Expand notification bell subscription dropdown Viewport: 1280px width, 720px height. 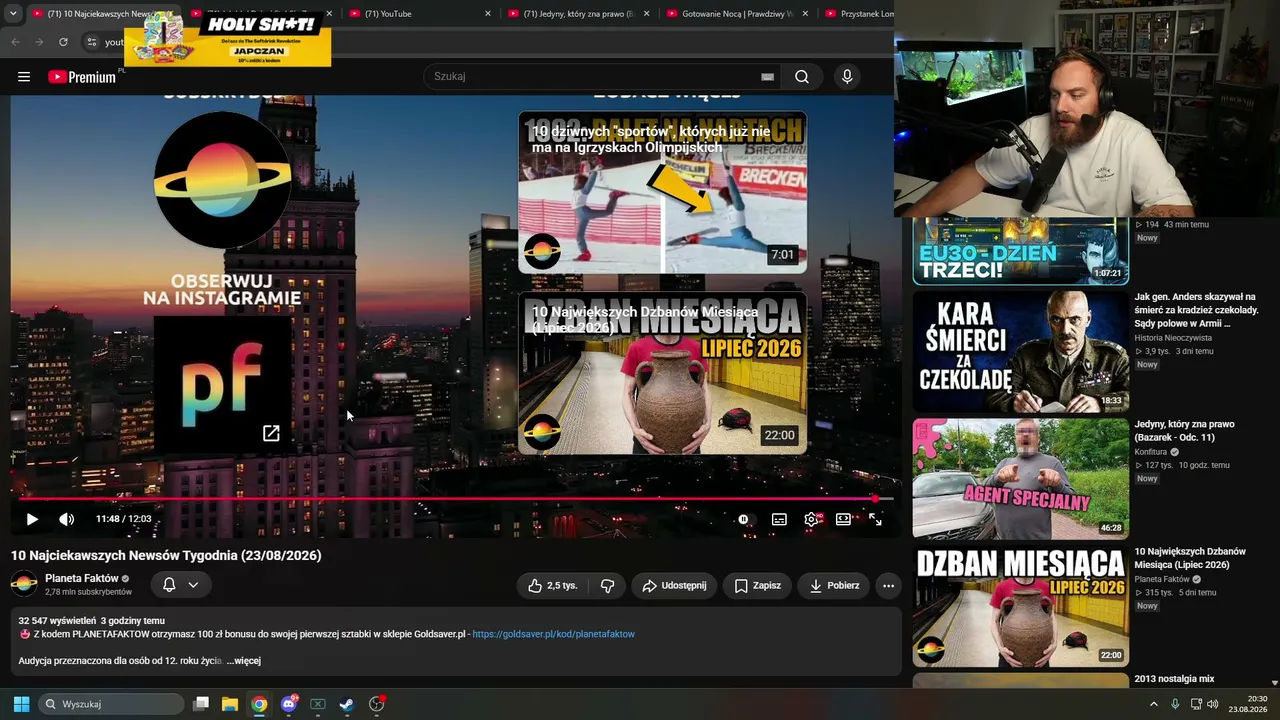point(180,585)
